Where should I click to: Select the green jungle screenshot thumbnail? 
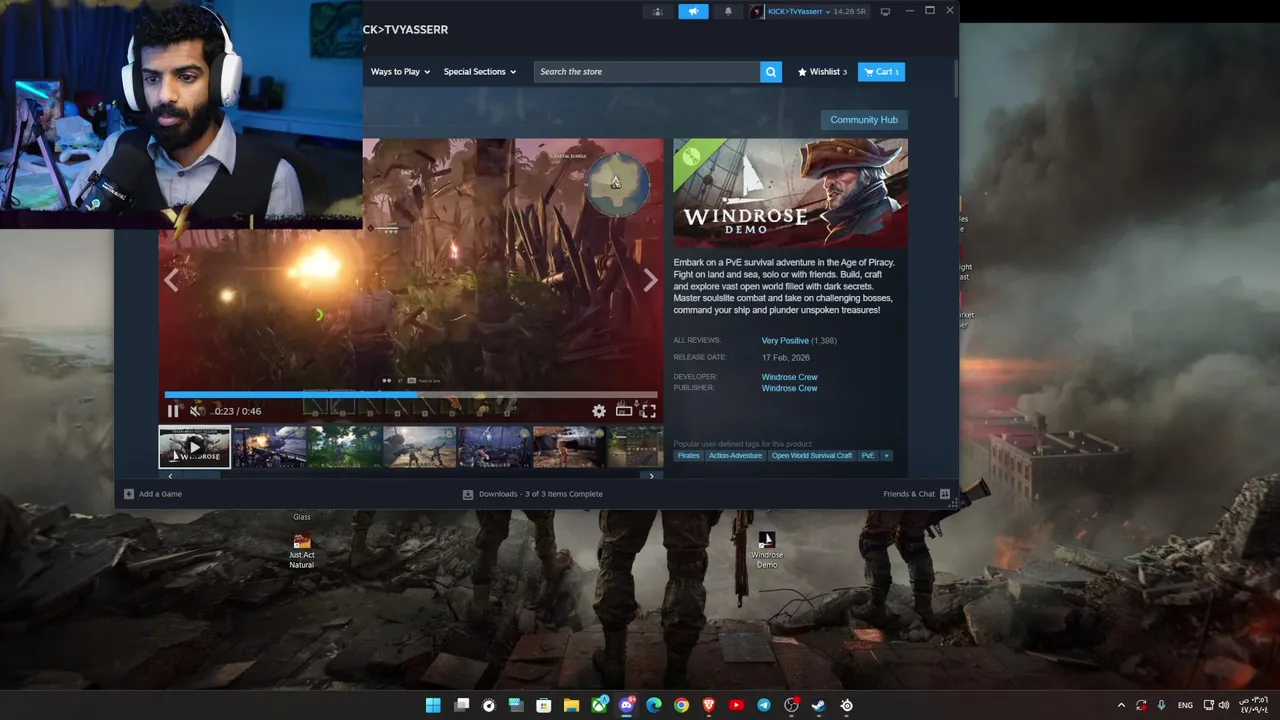click(345, 447)
